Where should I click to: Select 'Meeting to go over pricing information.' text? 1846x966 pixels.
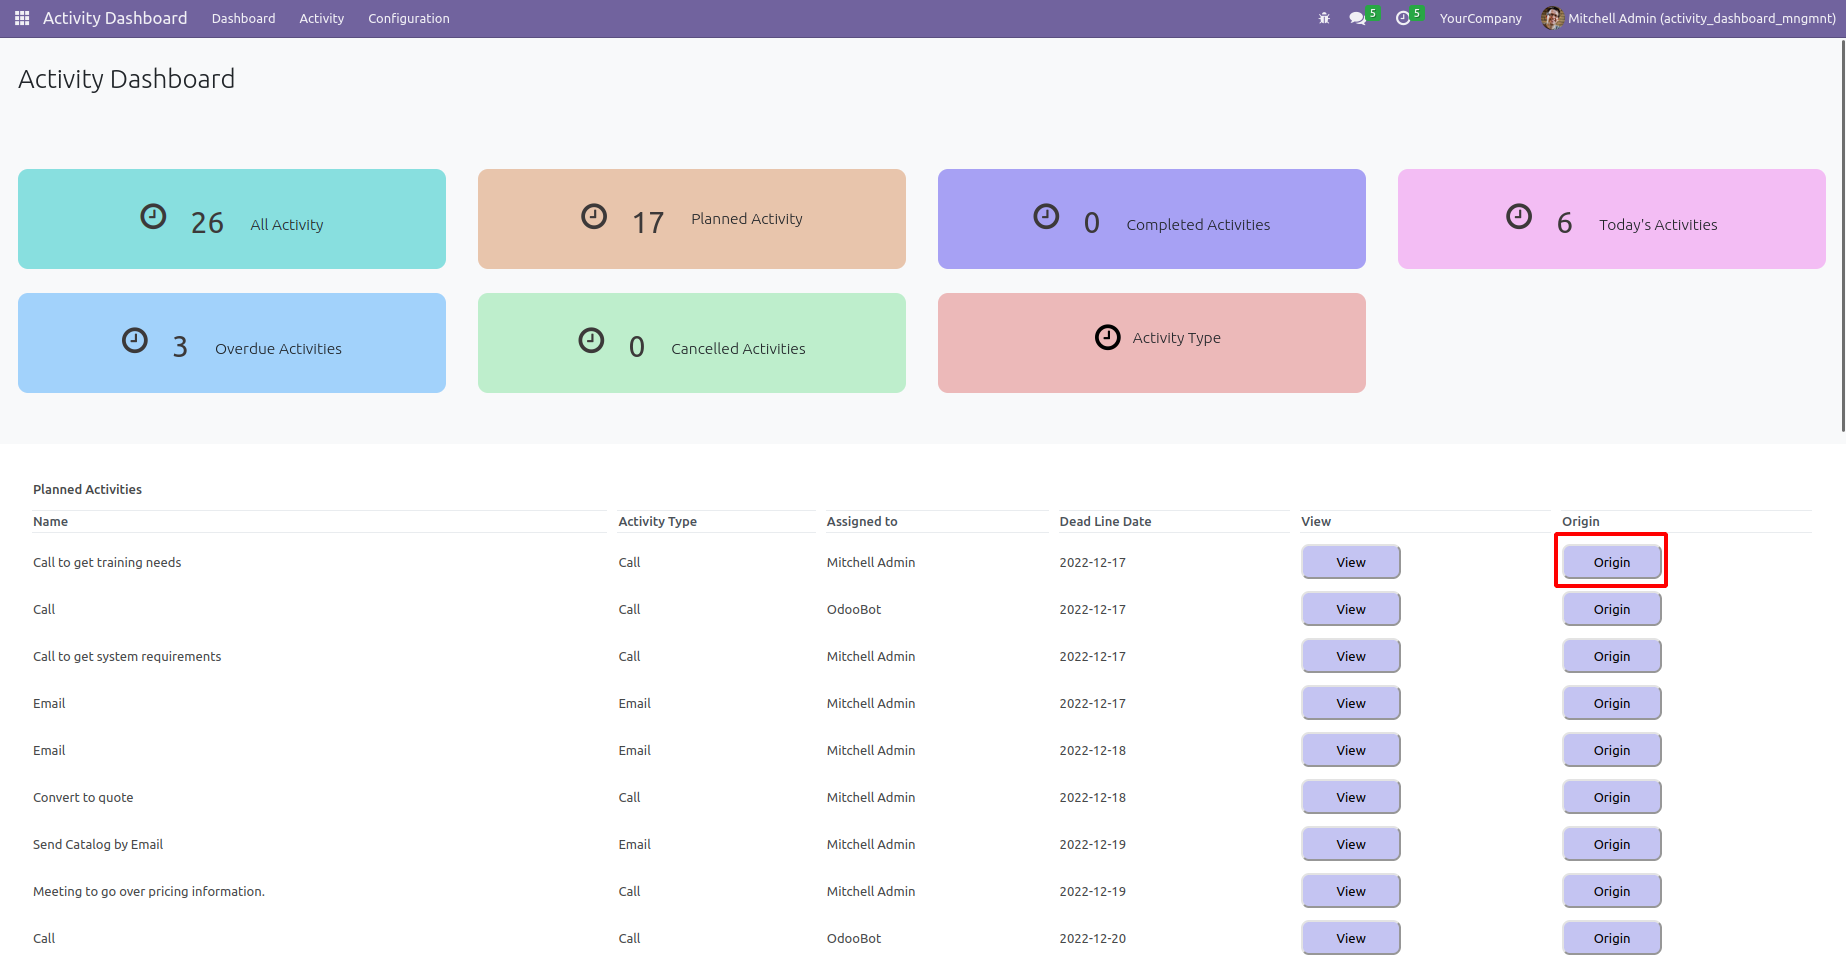[149, 891]
